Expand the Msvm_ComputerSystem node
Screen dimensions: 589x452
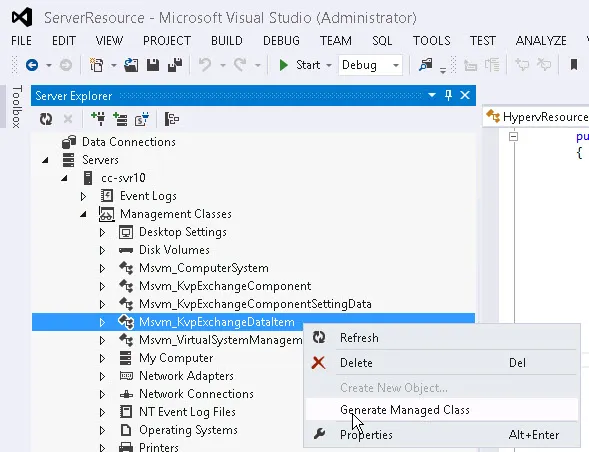click(102, 268)
